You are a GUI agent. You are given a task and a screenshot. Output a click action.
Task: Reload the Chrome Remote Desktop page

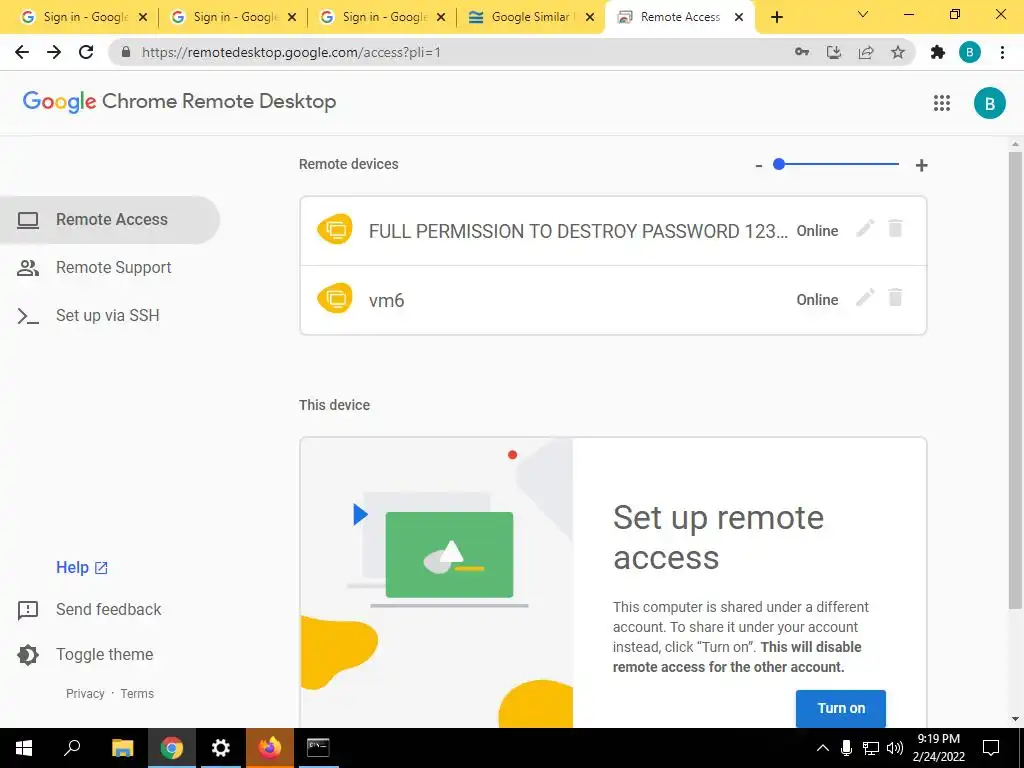[x=86, y=52]
